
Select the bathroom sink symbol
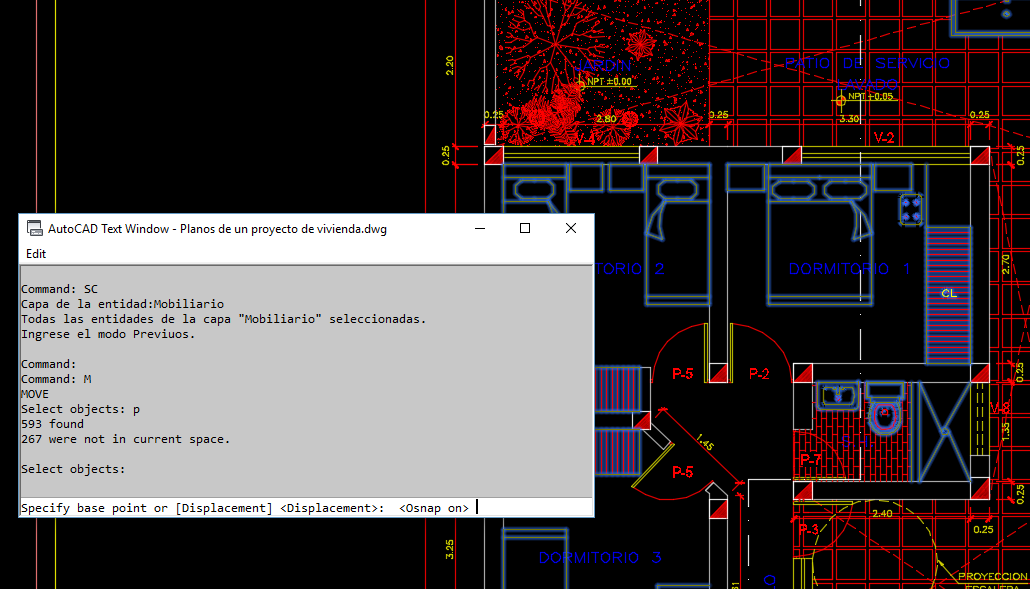(x=837, y=396)
